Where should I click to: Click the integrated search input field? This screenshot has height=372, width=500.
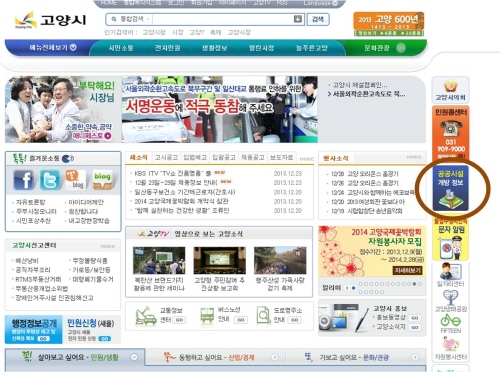pyautogui.click(x=223, y=19)
